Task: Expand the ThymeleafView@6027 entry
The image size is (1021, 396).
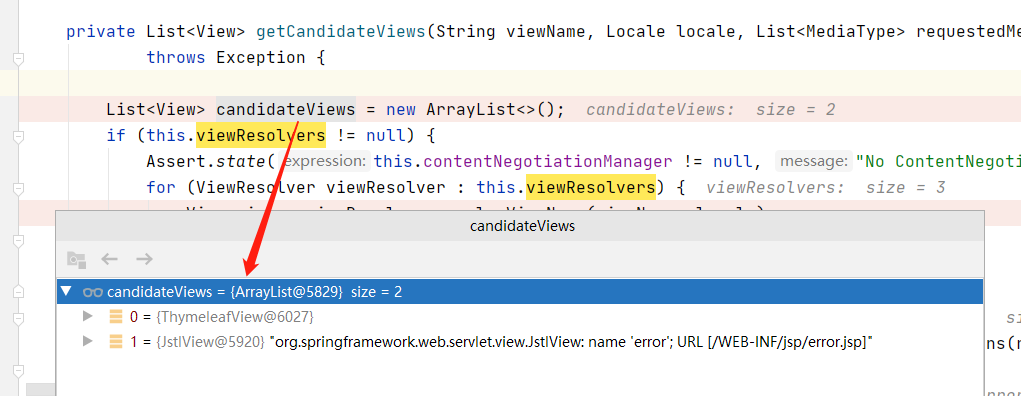Action: point(88,317)
